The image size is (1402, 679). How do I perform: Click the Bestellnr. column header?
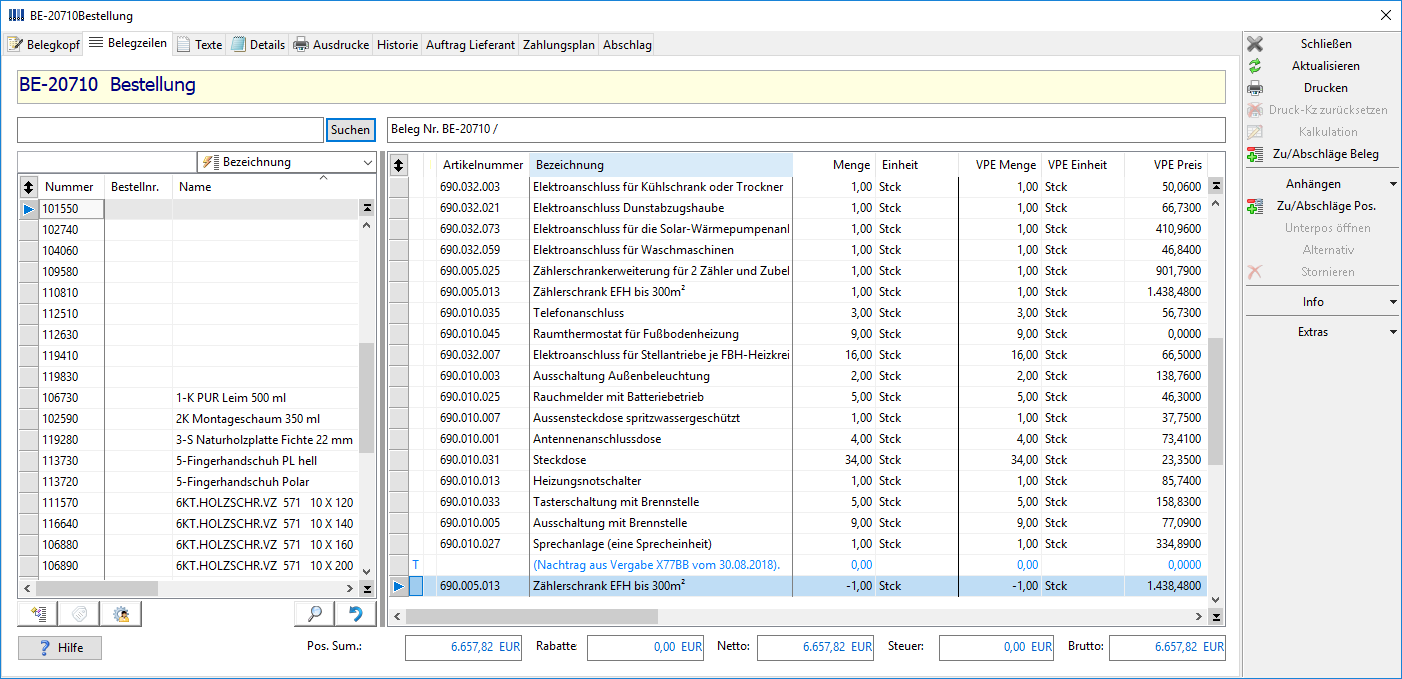(139, 186)
